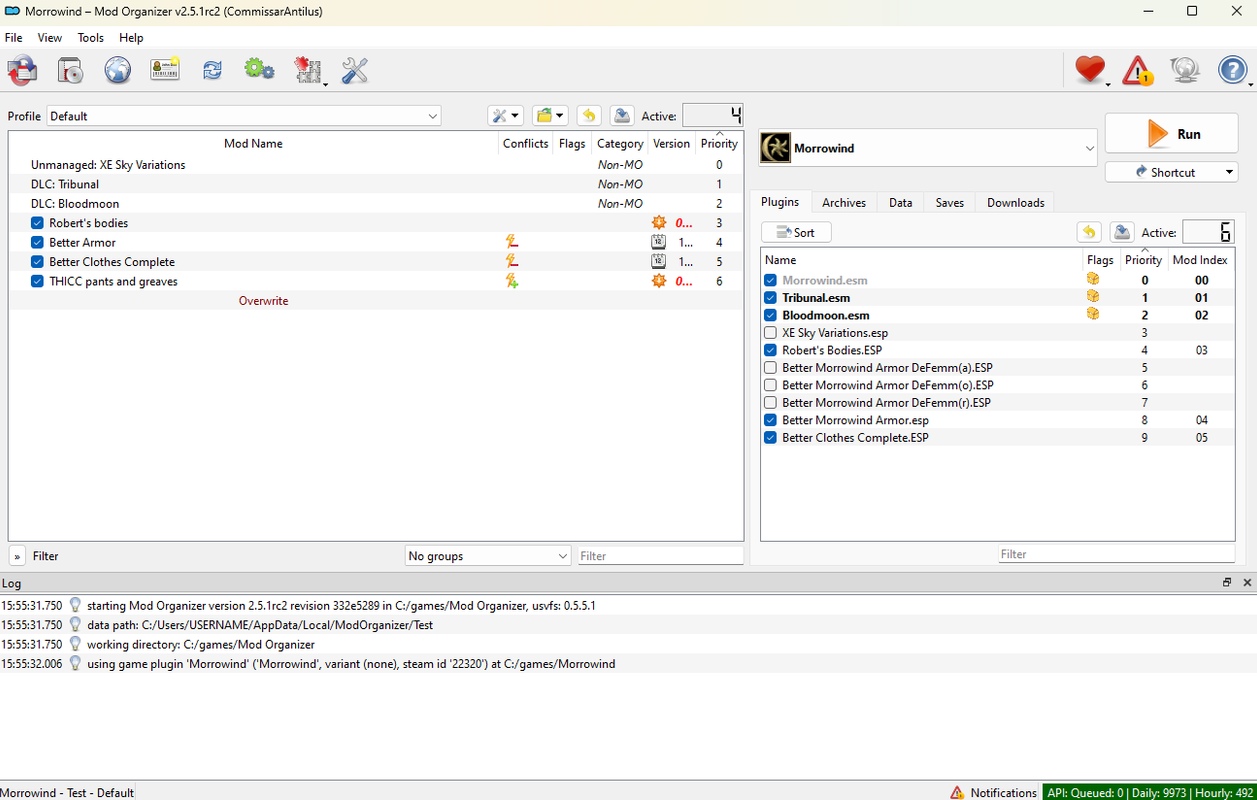Click the plugin list create backup icon

pyautogui.click(x=1122, y=232)
